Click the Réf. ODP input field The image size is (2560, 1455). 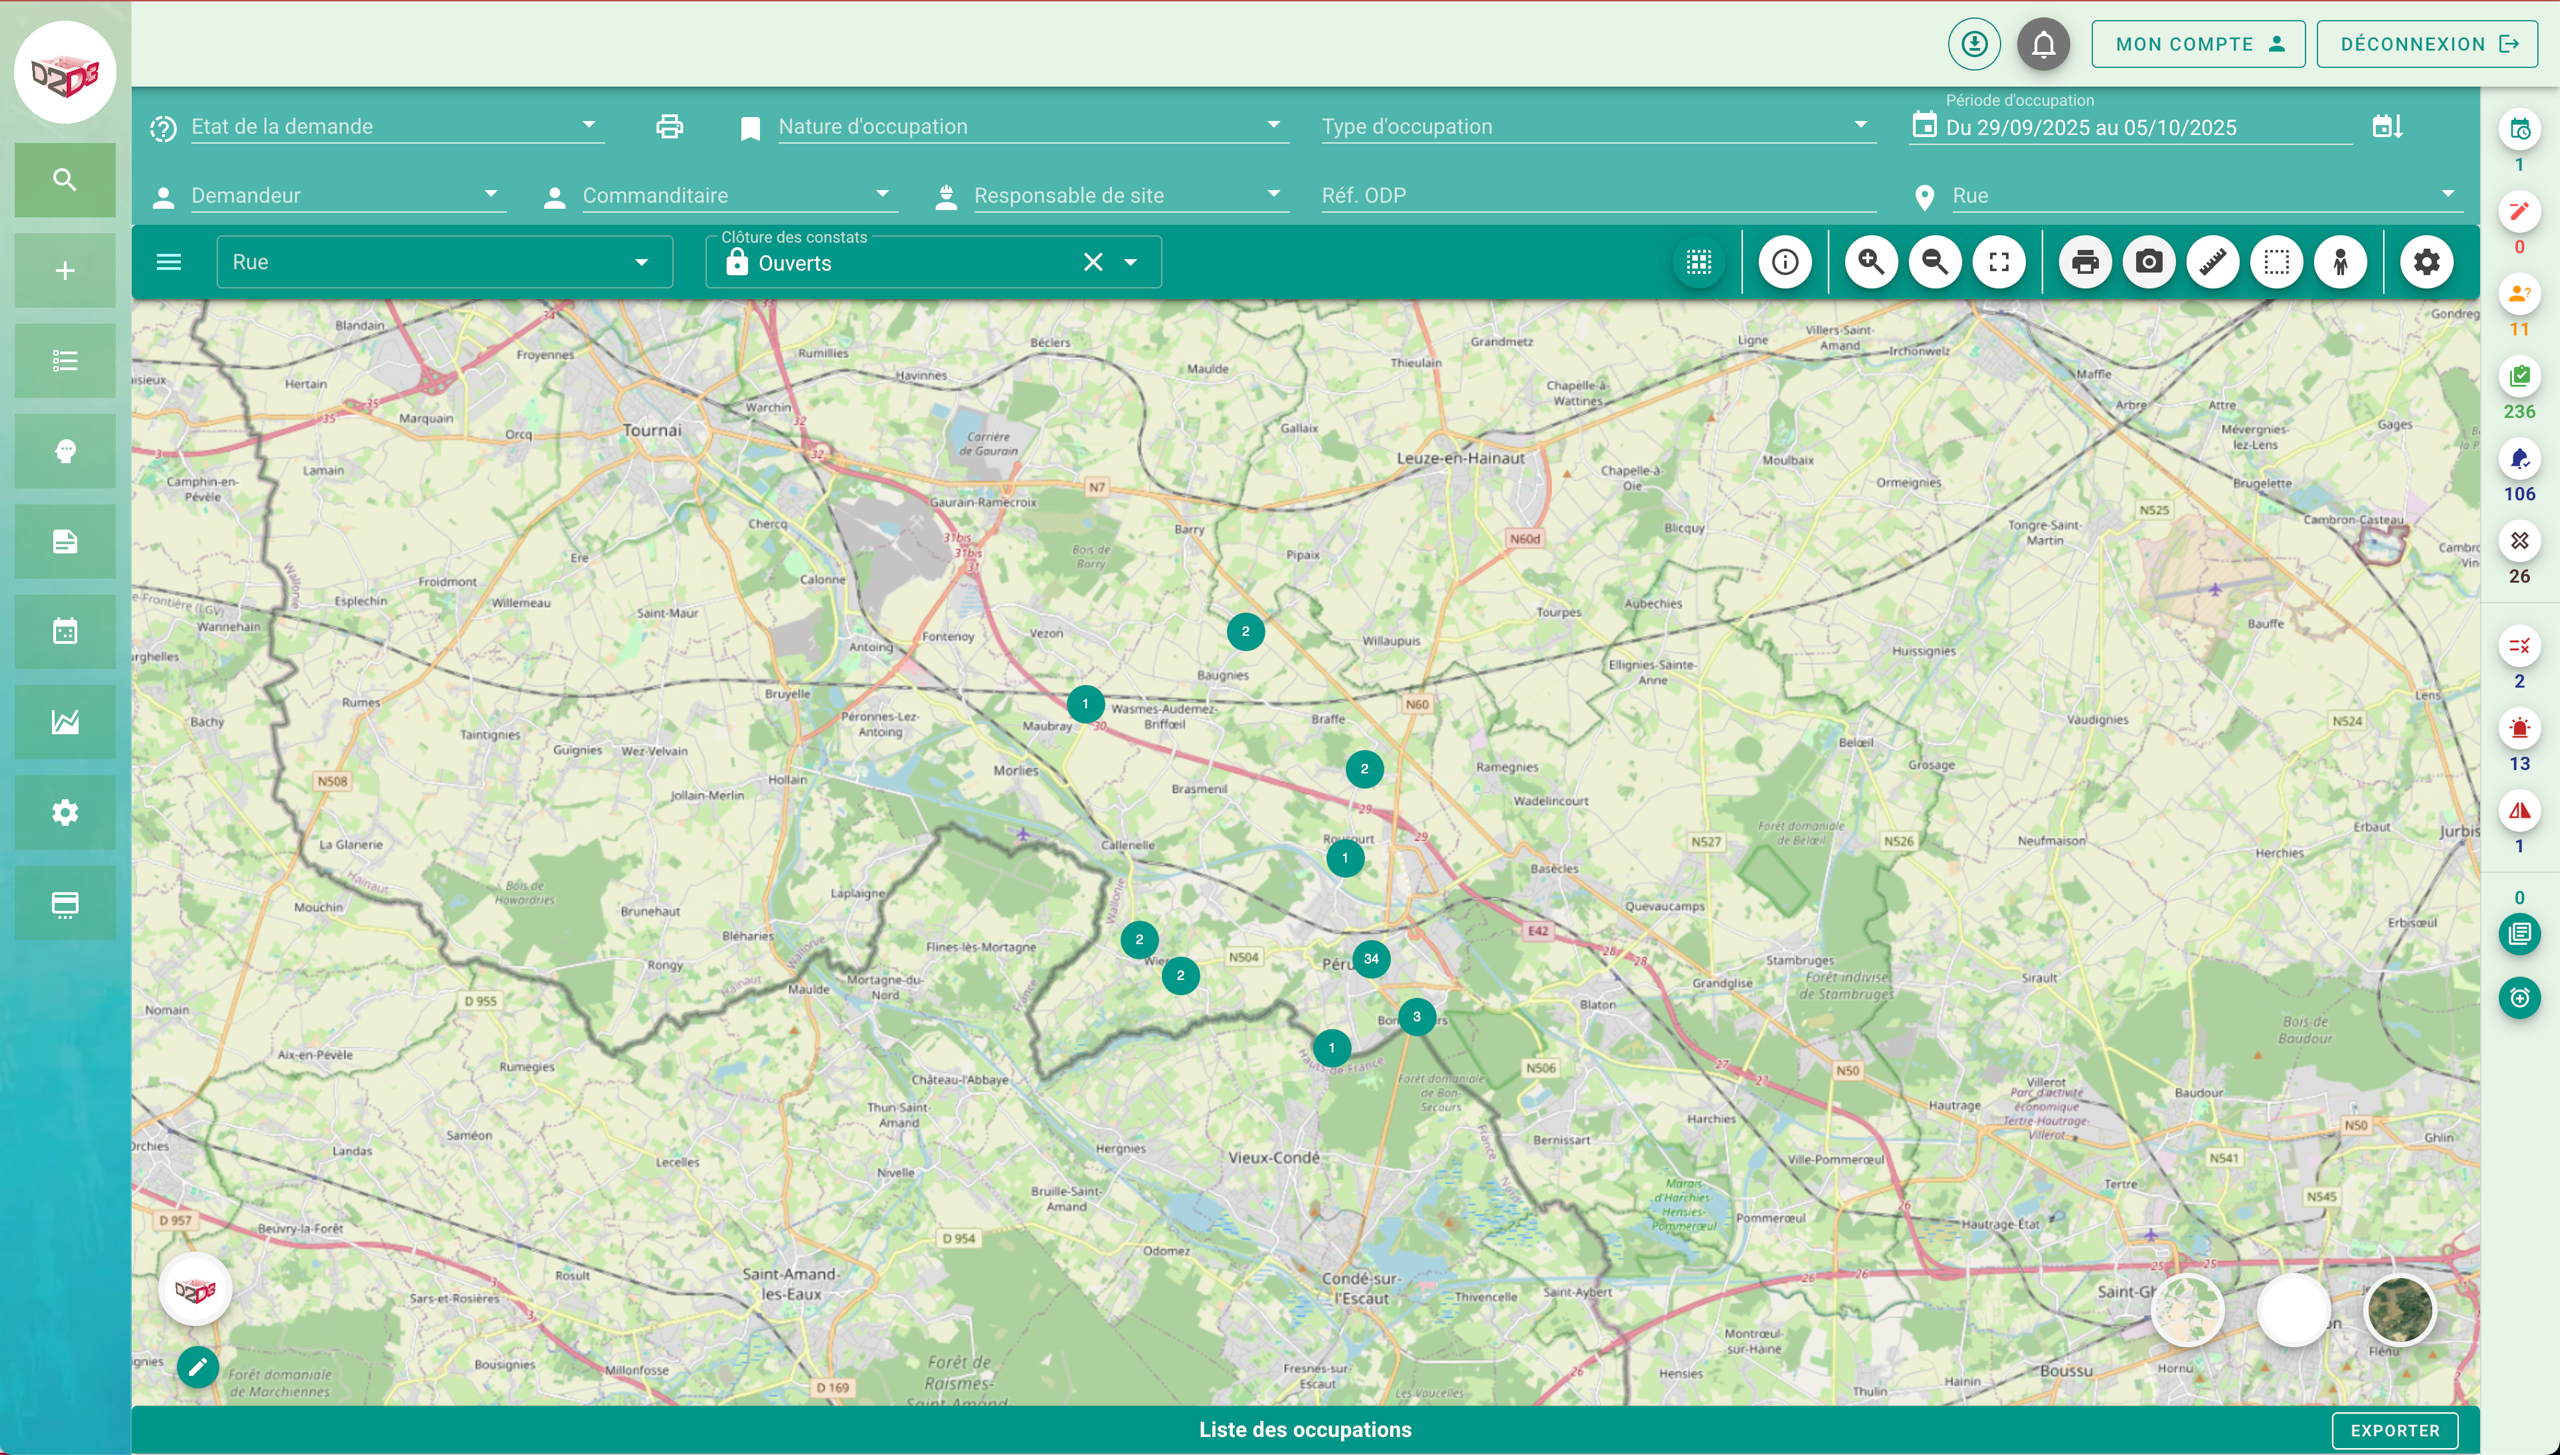[x=1596, y=195]
